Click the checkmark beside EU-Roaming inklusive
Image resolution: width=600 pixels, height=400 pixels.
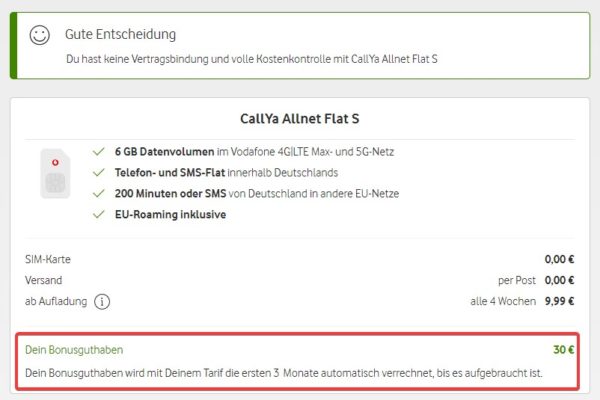[x=98, y=214]
